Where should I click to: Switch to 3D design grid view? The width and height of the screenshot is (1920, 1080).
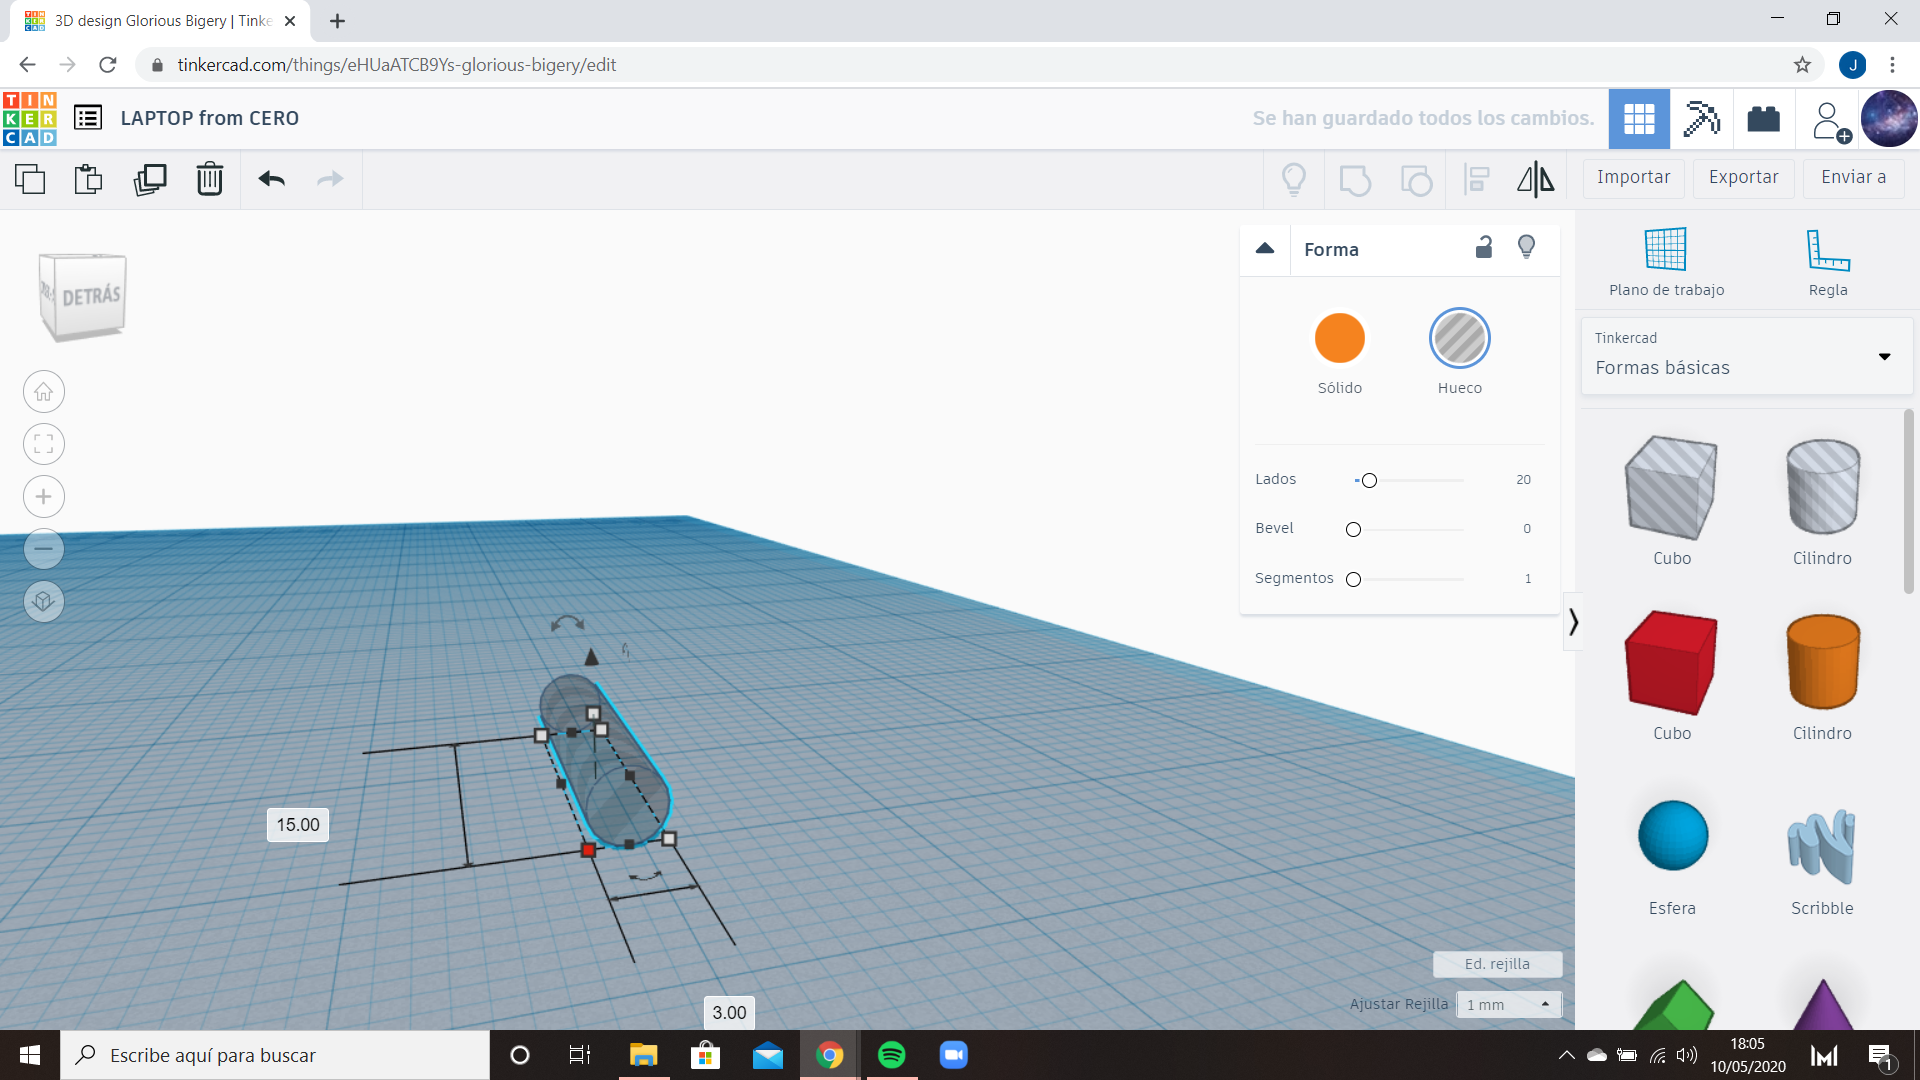1639,119
